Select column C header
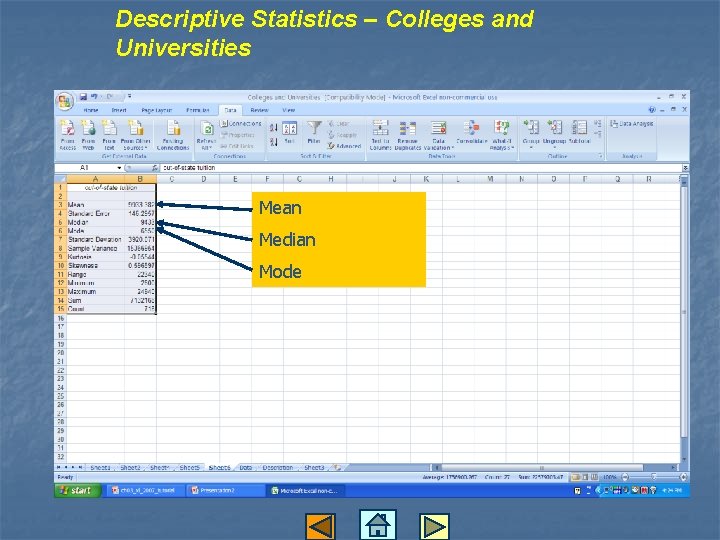The height and width of the screenshot is (540, 720). pos(172,179)
